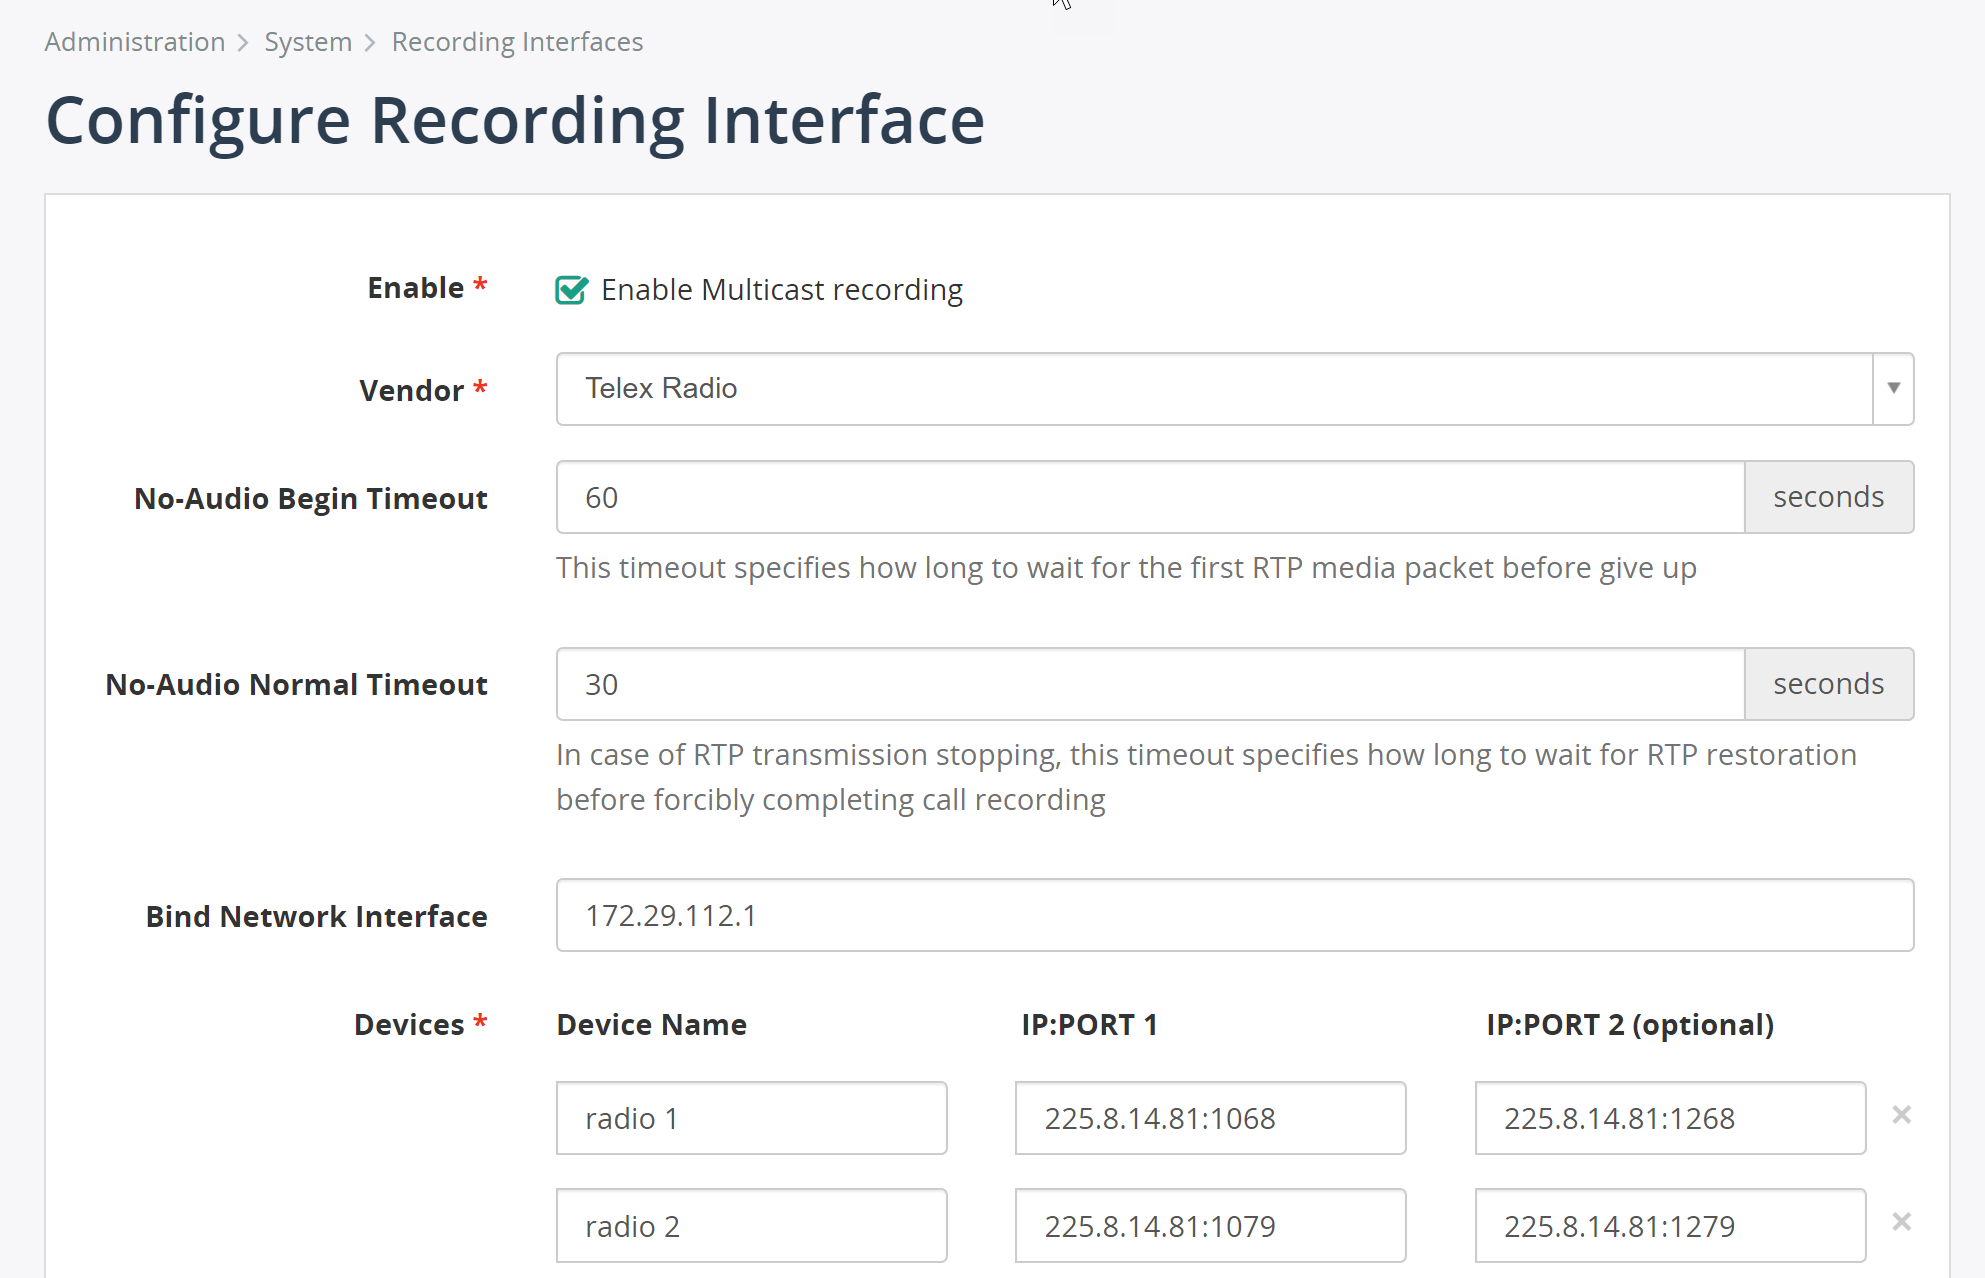Focus the No-Audio Normal Timeout field
This screenshot has height=1278, width=1985.
tap(1150, 684)
